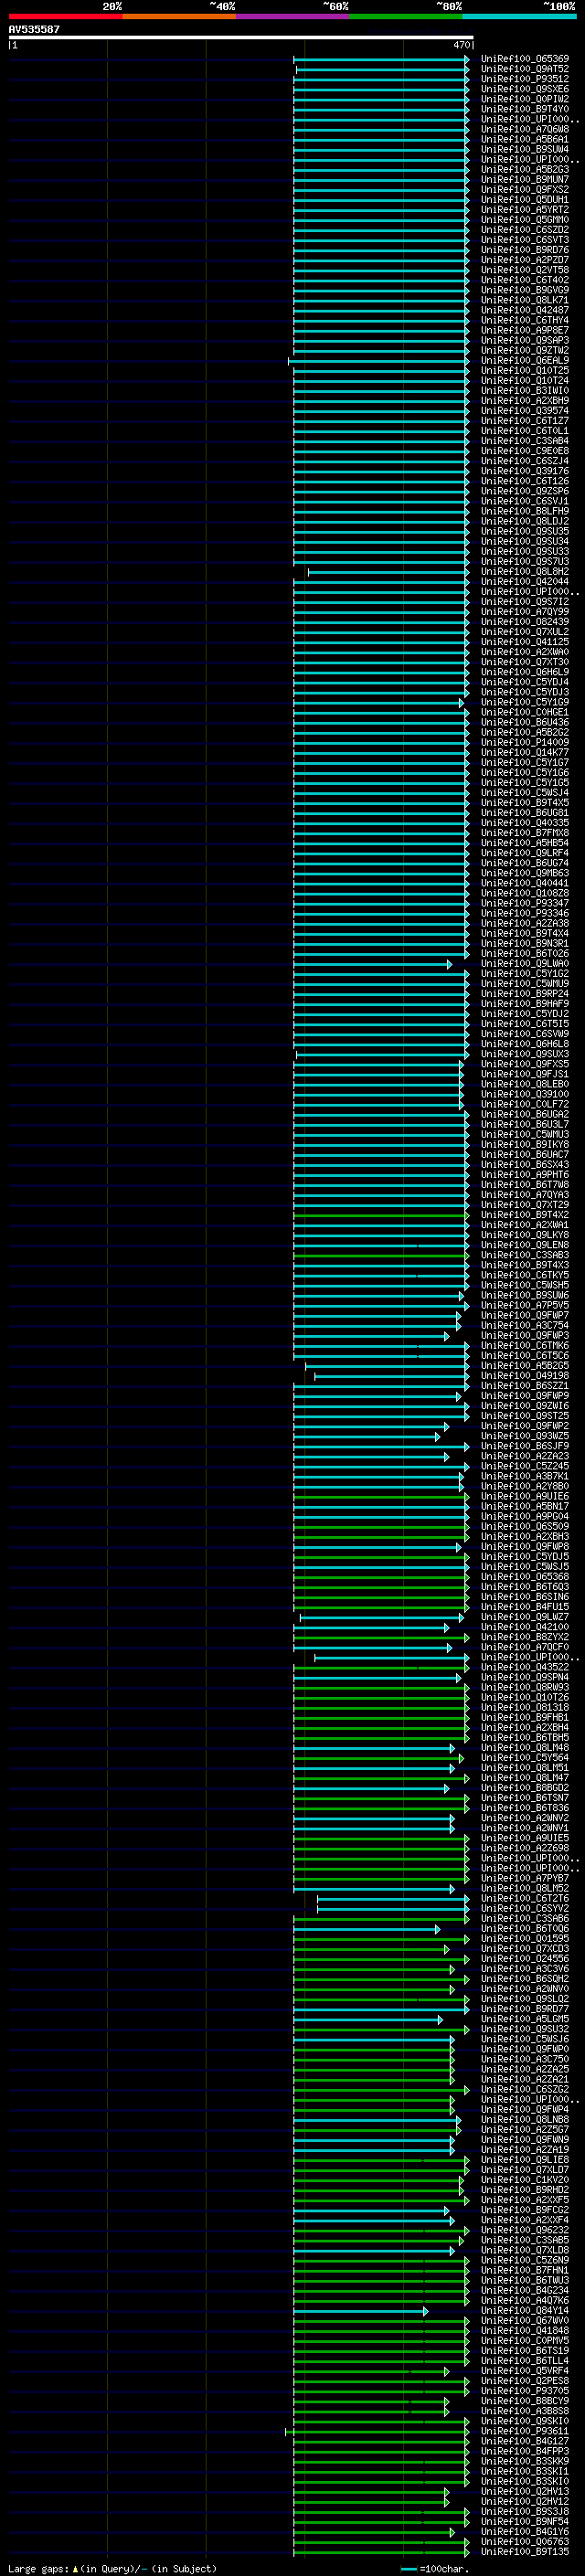
Task: Open hit UniRef100_C3SAB3
Action: pos(525,1255)
